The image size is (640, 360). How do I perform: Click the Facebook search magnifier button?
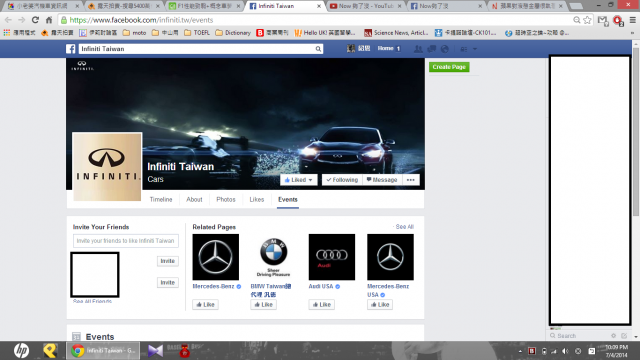point(318,49)
